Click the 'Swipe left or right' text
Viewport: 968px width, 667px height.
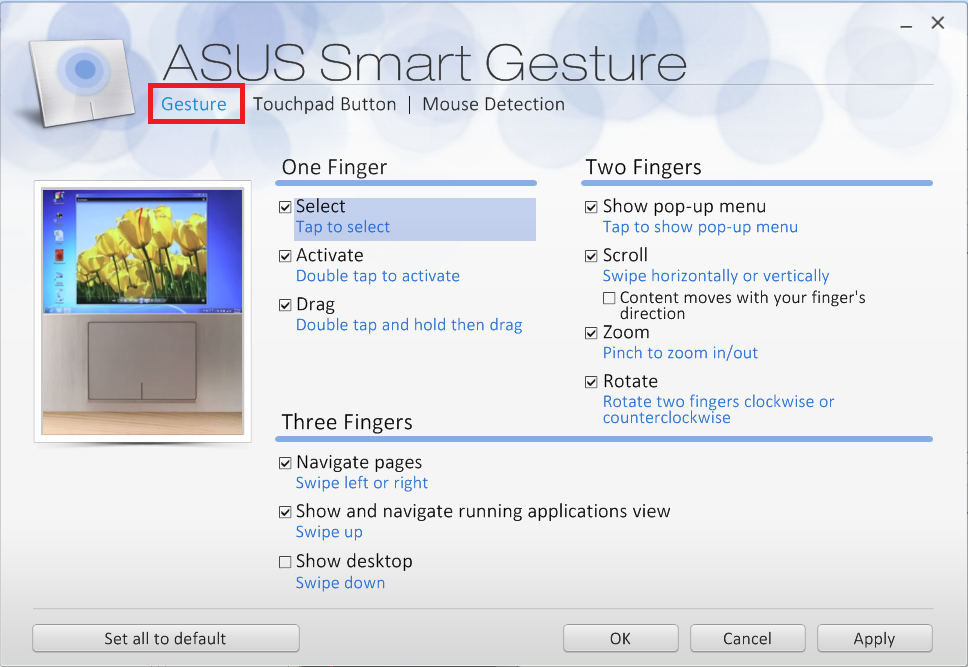click(362, 483)
